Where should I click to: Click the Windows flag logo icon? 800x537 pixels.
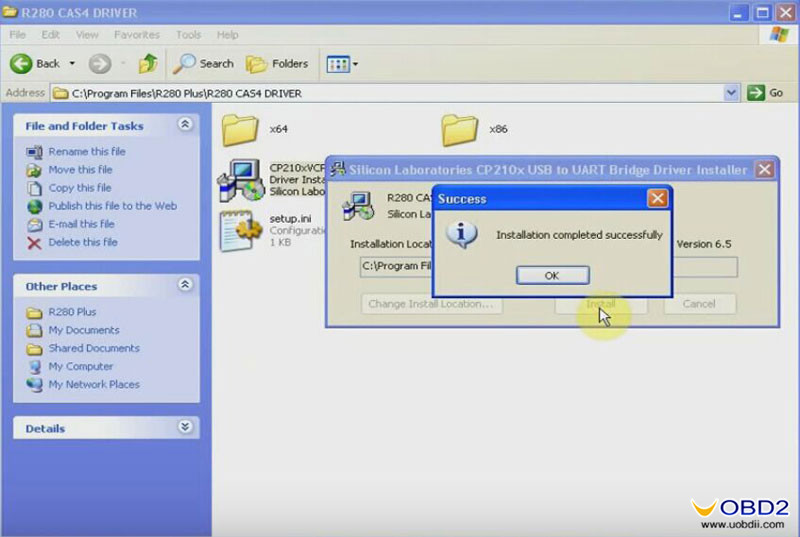[x=779, y=35]
